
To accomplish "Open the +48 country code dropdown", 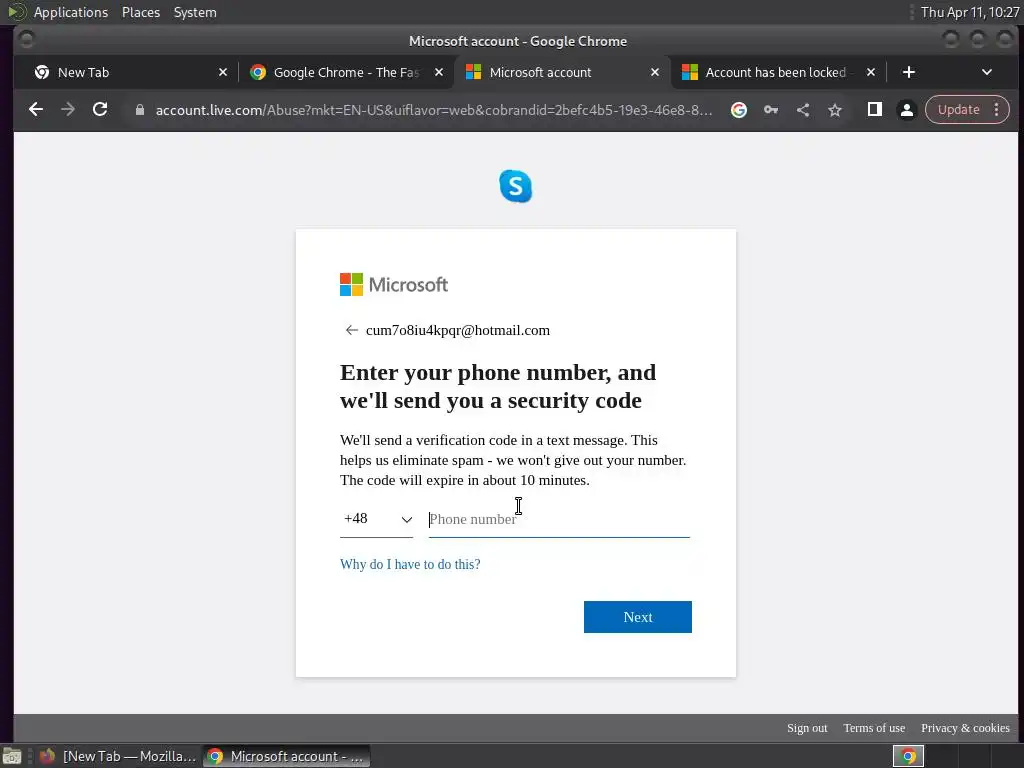I will point(376,519).
